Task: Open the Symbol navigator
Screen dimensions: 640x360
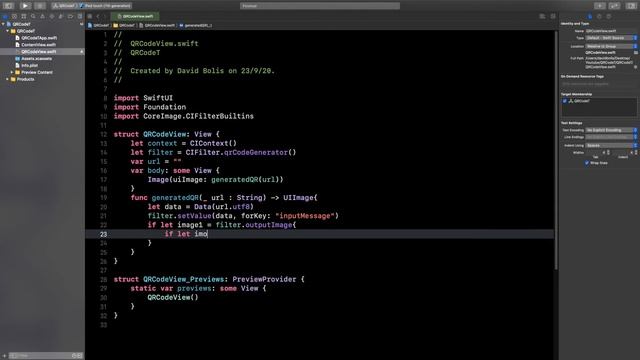Action: coord(24,16)
